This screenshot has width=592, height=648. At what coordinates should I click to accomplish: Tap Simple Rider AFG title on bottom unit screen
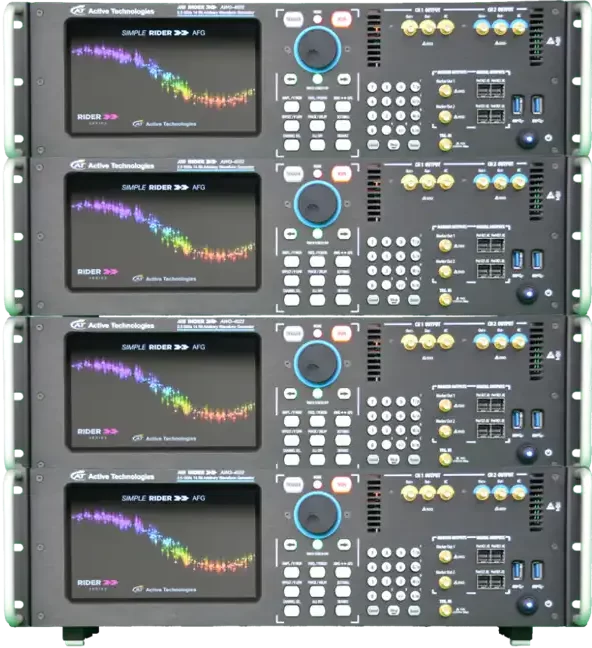[163, 498]
